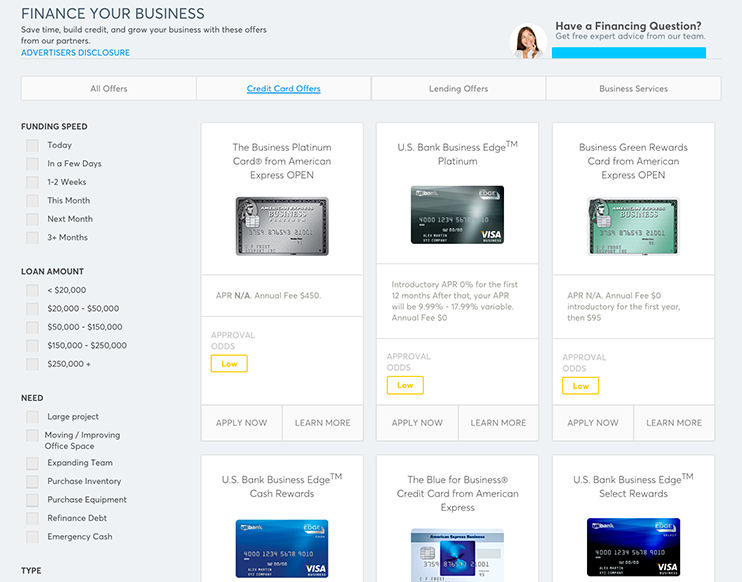
Task: Check the Next Month option
Action: [x=32, y=219]
